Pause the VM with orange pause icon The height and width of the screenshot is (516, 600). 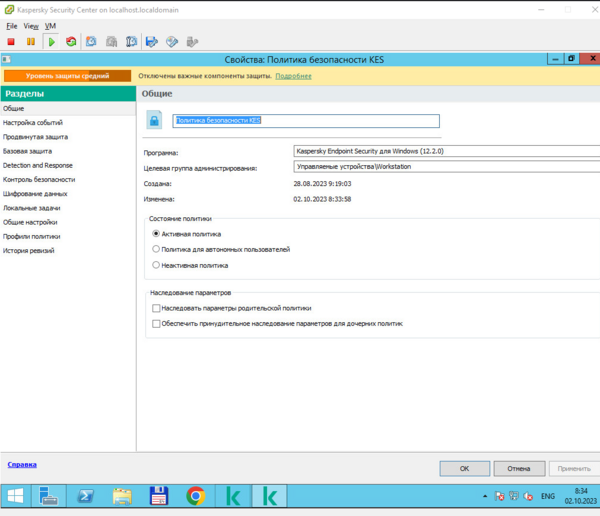(31, 41)
